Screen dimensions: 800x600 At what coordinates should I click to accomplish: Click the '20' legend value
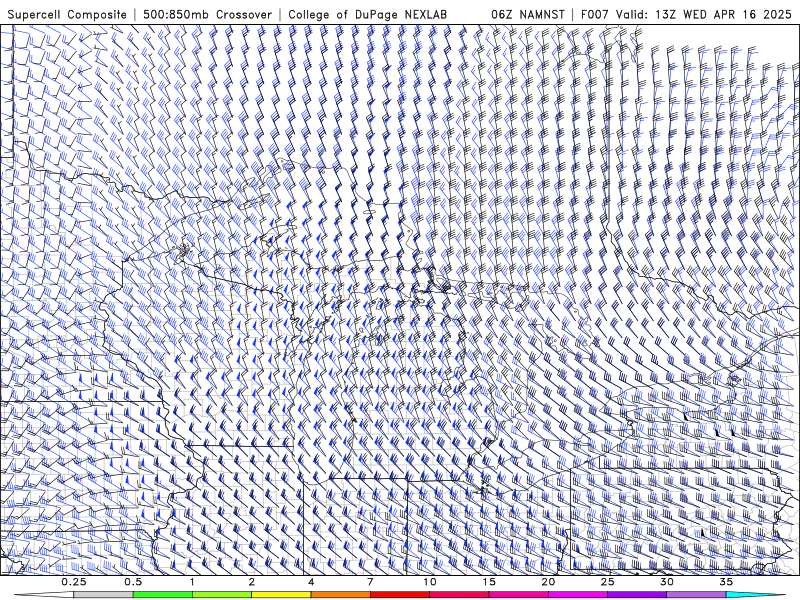click(548, 582)
